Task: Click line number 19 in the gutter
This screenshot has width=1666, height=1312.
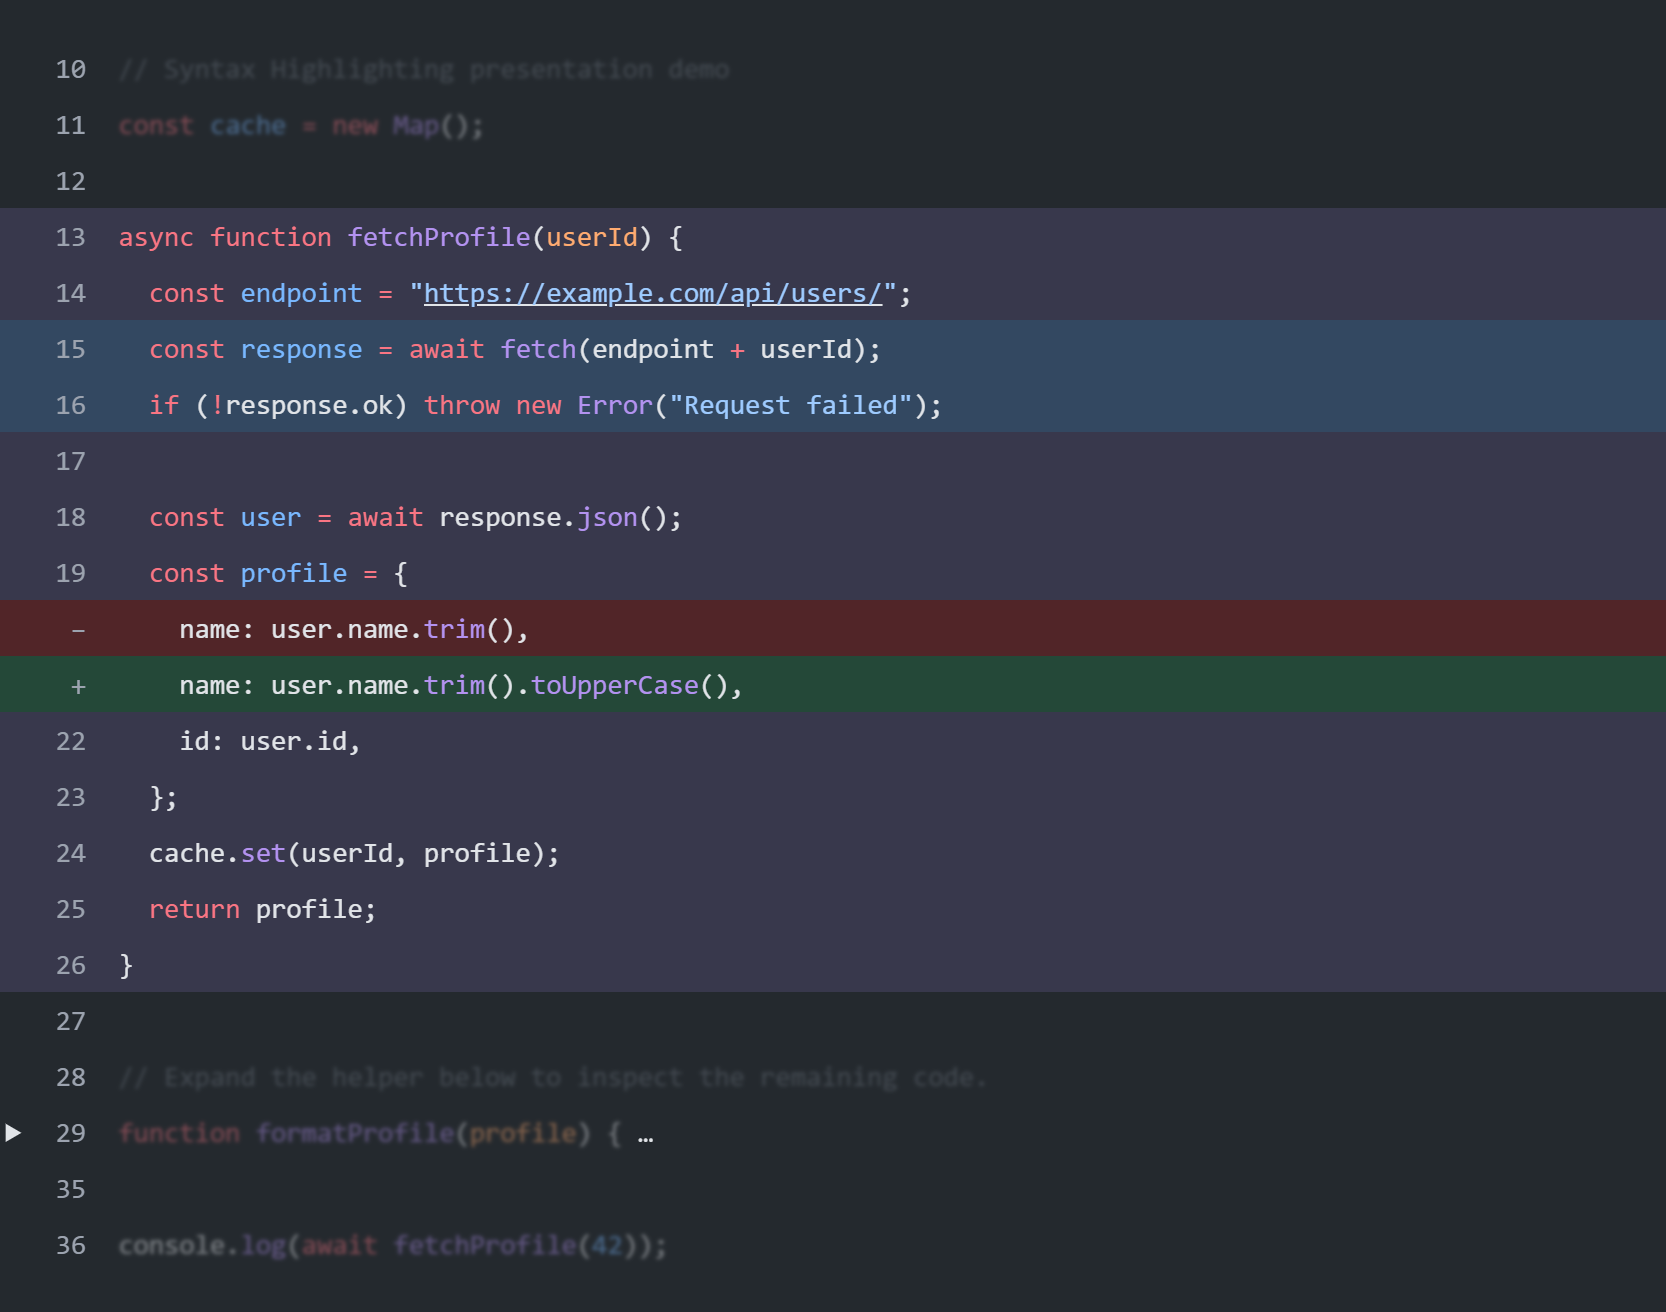Action: click(71, 573)
